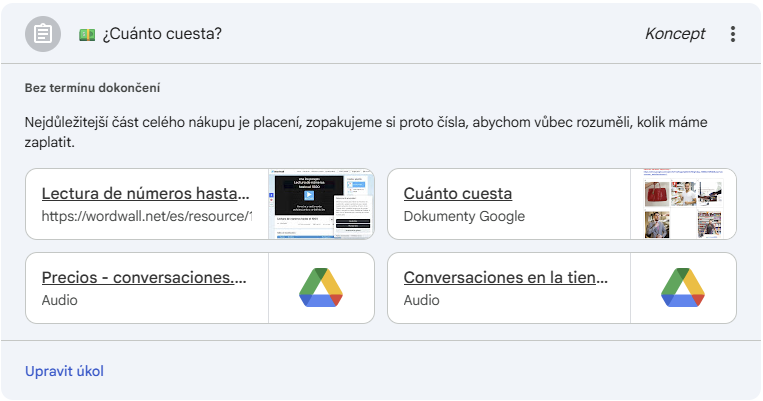The image size is (763, 401).
Task: Click 'Upravit úkol' to edit assignment
Action: pos(64,371)
